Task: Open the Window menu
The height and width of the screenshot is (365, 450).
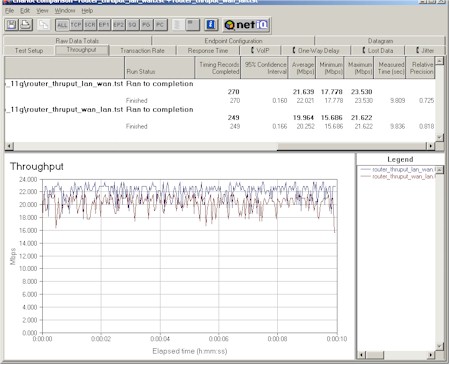Action: click(x=65, y=11)
